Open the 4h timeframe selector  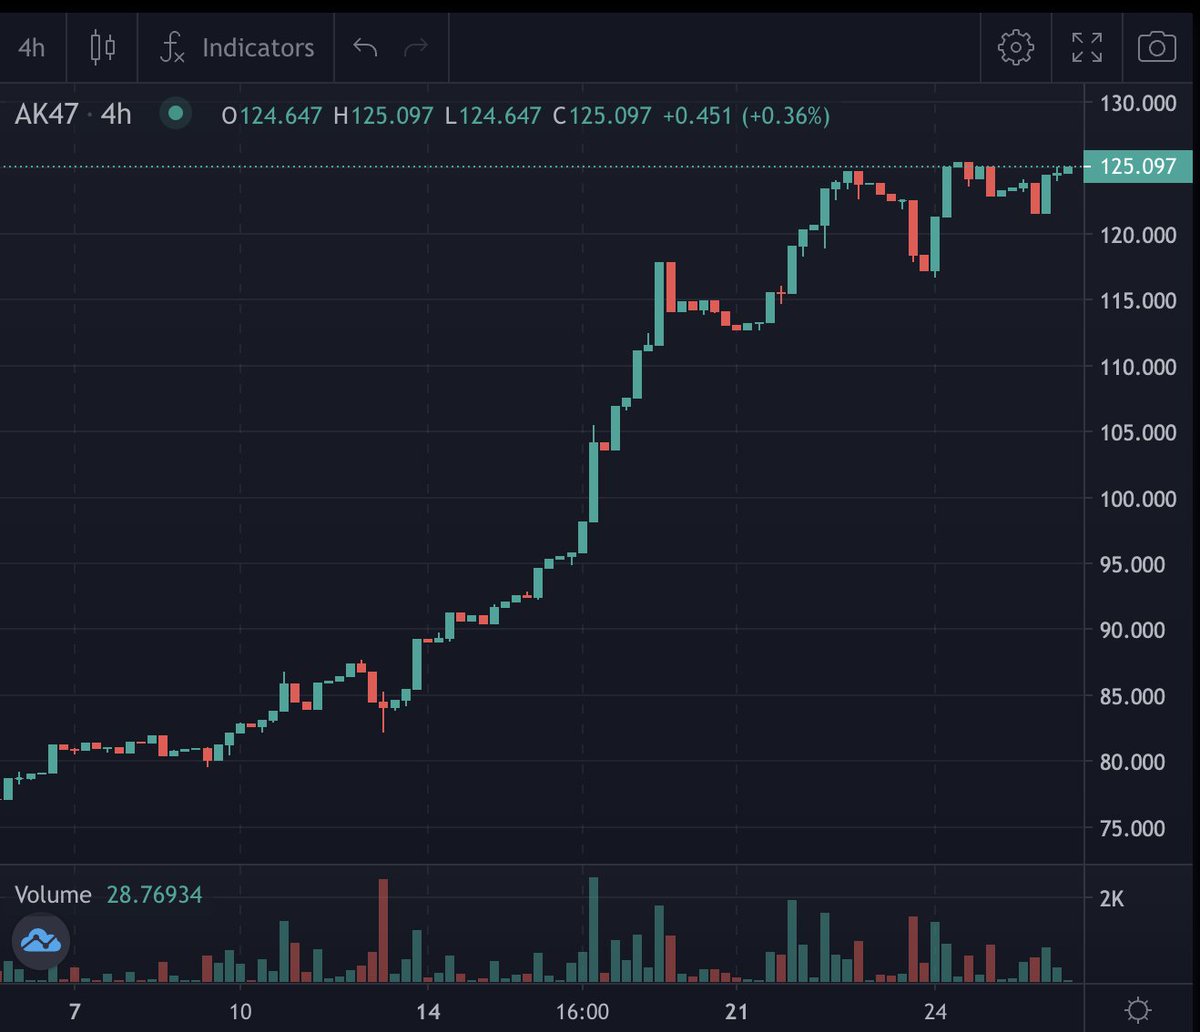point(32,47)
